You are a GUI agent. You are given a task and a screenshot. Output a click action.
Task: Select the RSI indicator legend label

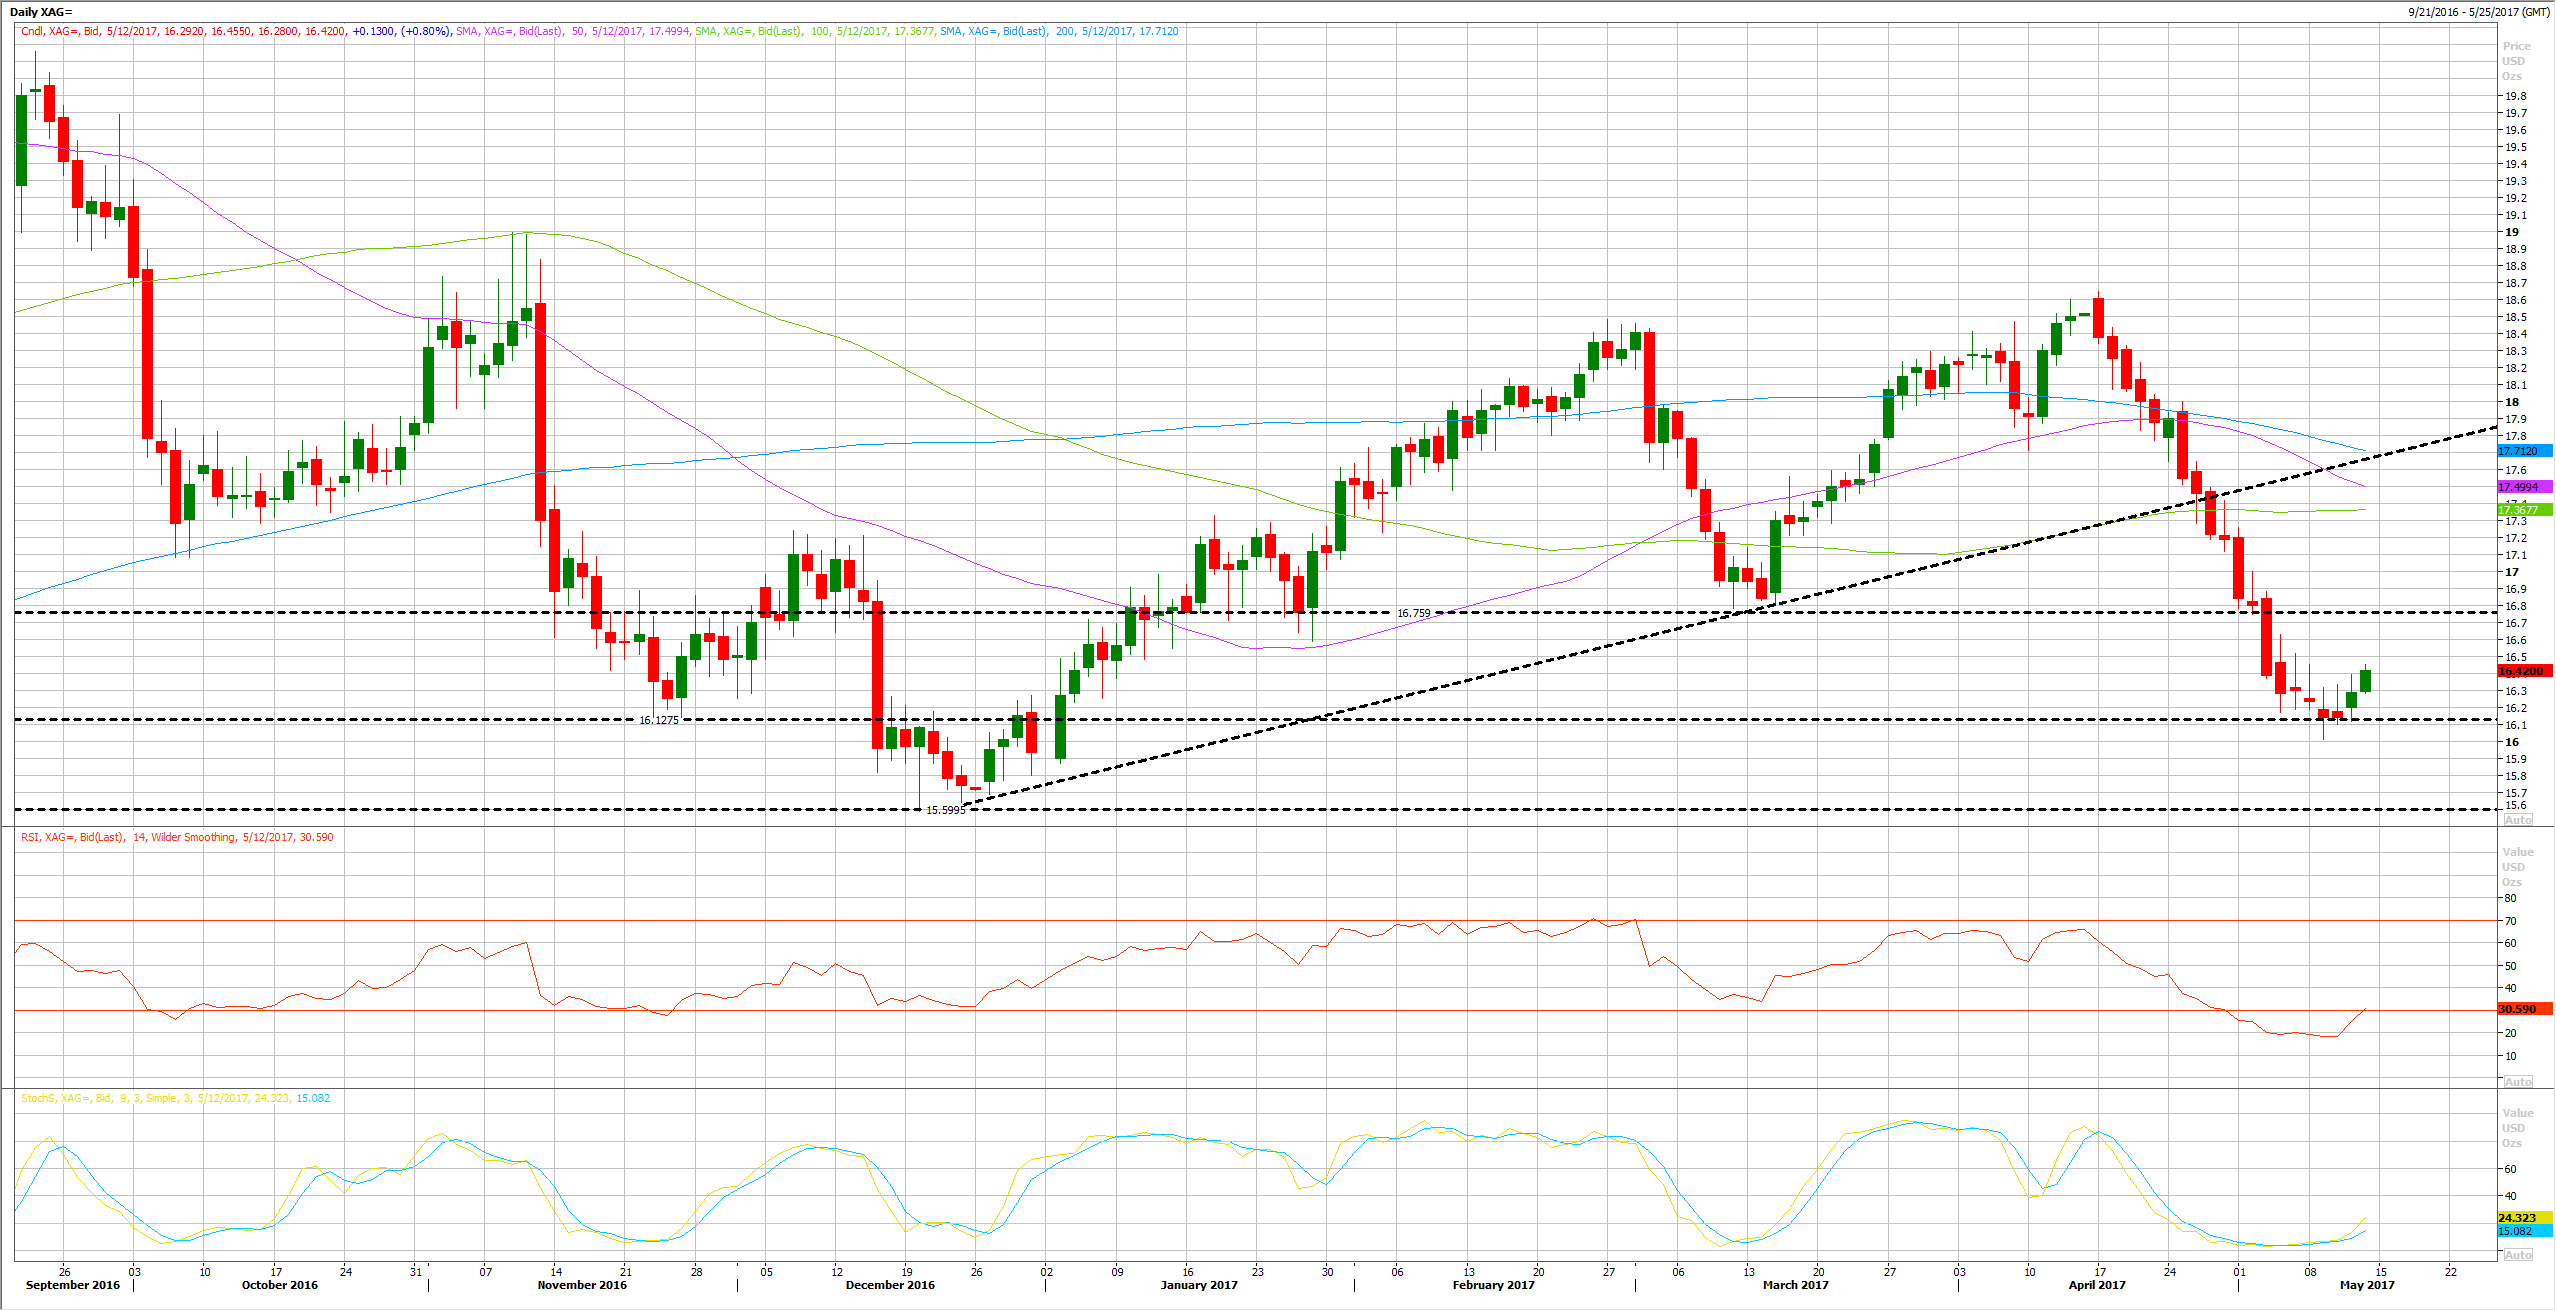(177, 838)
